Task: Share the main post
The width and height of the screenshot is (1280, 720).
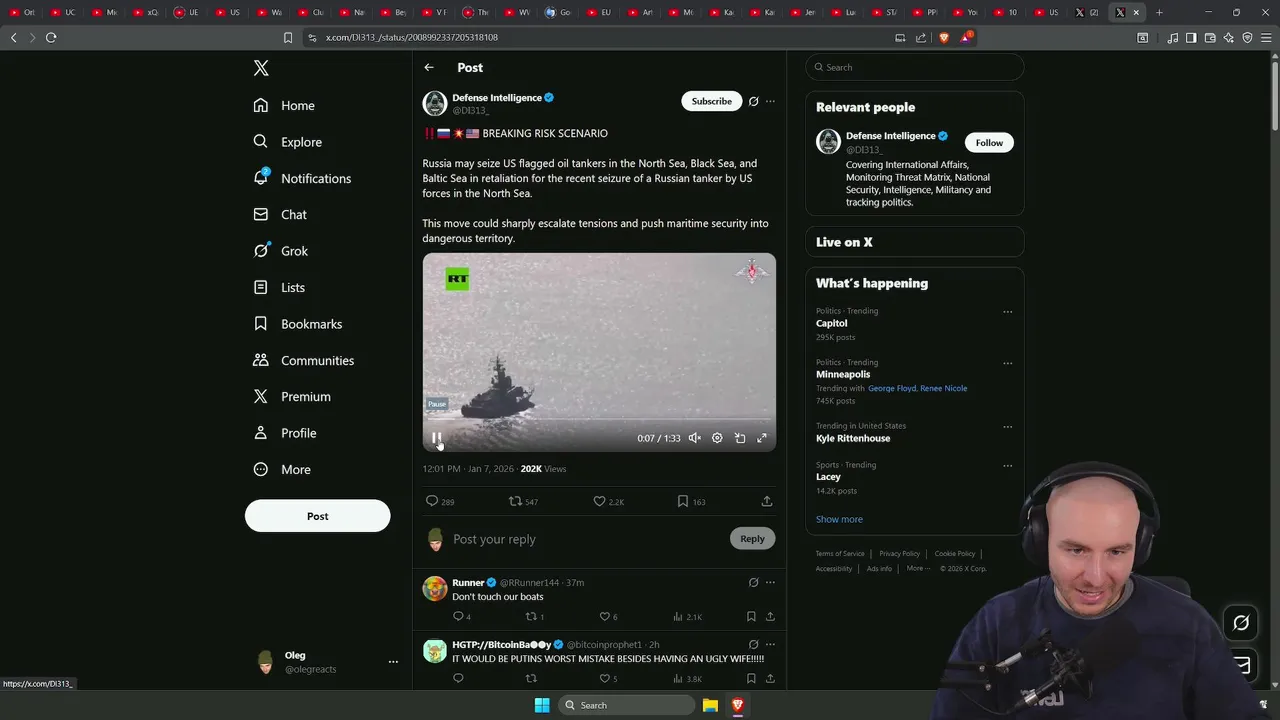Action: (x=767, y=501)
